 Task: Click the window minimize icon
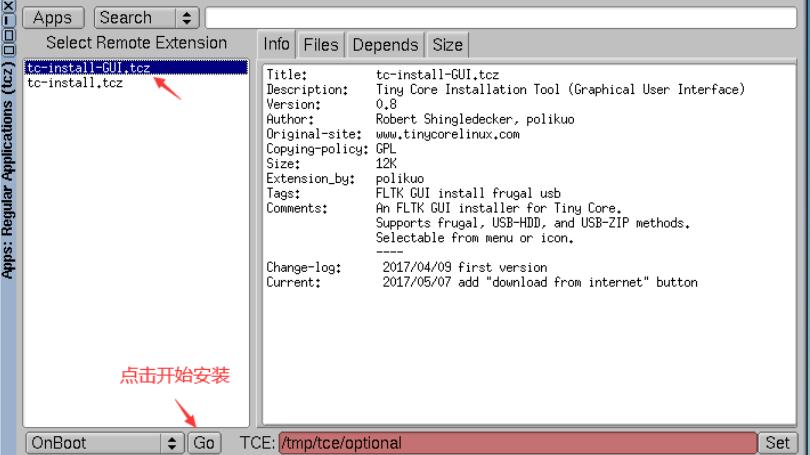[8, 21]
